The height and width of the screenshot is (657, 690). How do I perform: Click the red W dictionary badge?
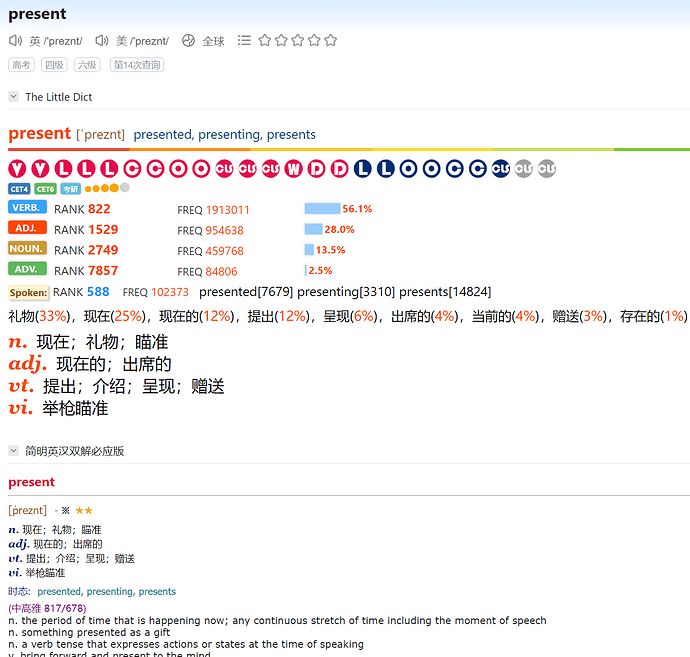click(294, 169)
